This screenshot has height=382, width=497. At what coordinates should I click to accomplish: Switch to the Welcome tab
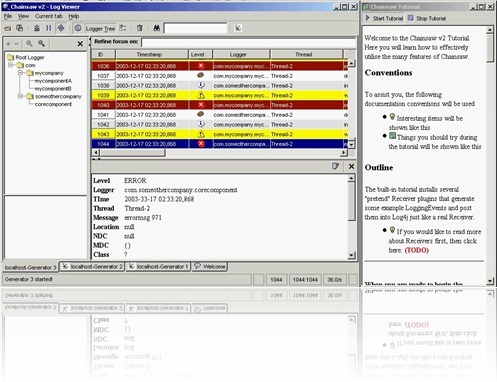[210, 266]
